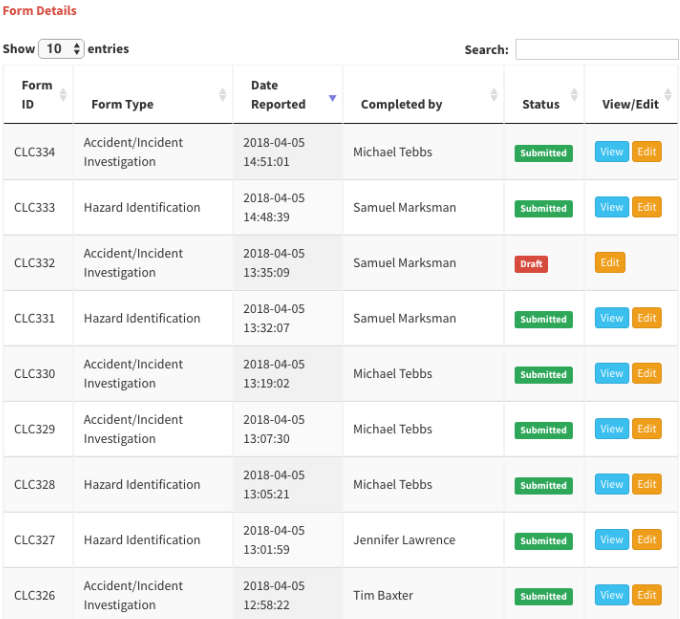View Hazard Identification form CLC328
This screenshot has width=680, height=619.
point(611,484)
